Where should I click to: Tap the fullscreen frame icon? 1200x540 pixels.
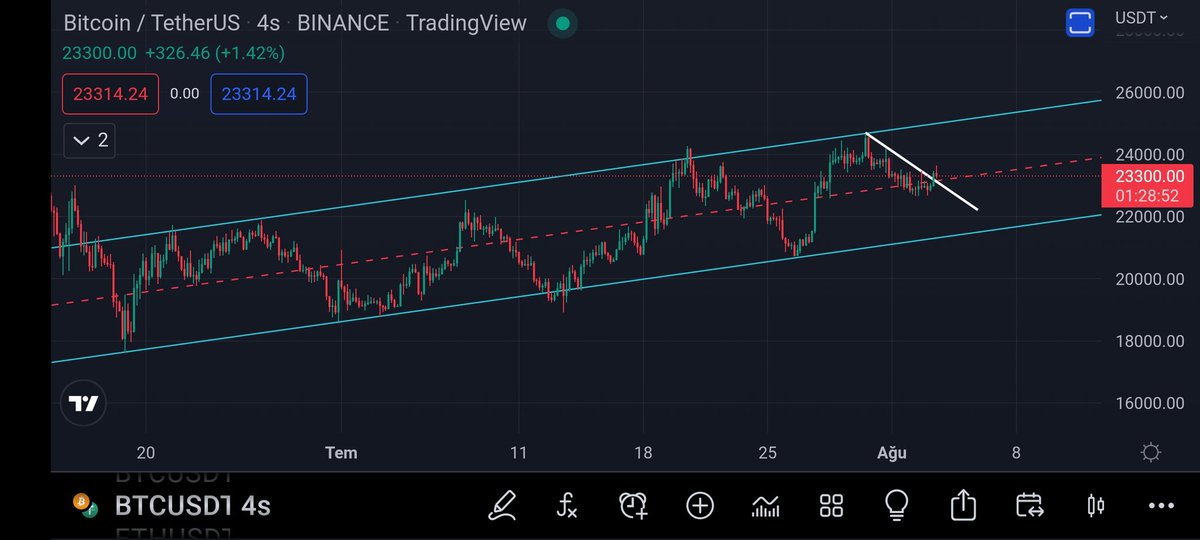[1080, 22]
